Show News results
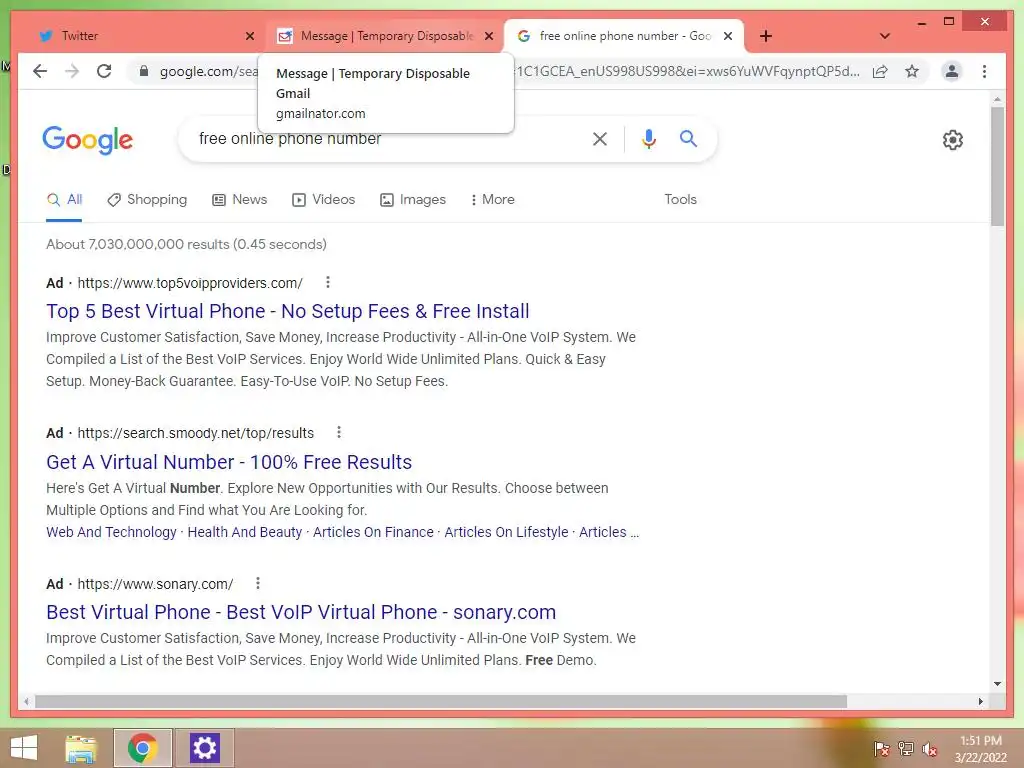Viewport: 1024px width, 768px height. pos(240,199)
